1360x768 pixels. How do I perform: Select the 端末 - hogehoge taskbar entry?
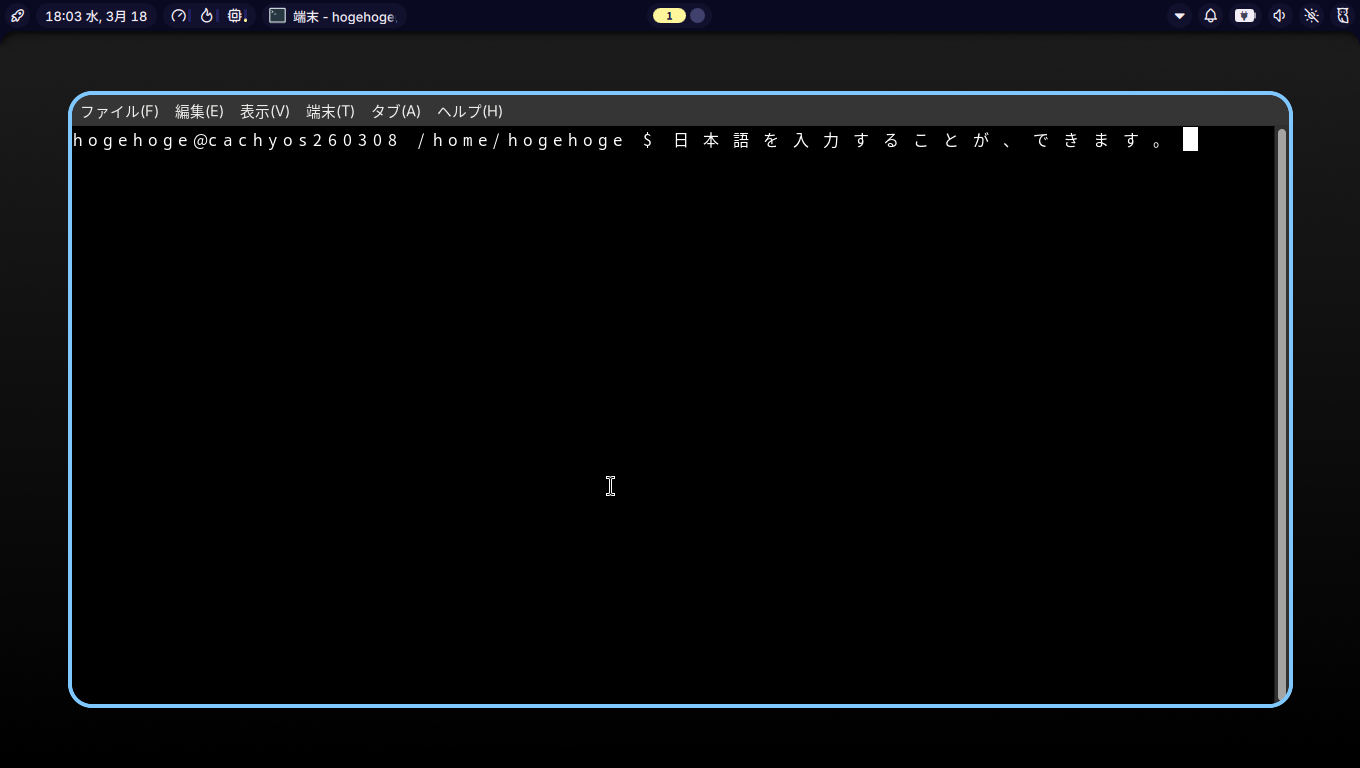[x=334, y=16]
